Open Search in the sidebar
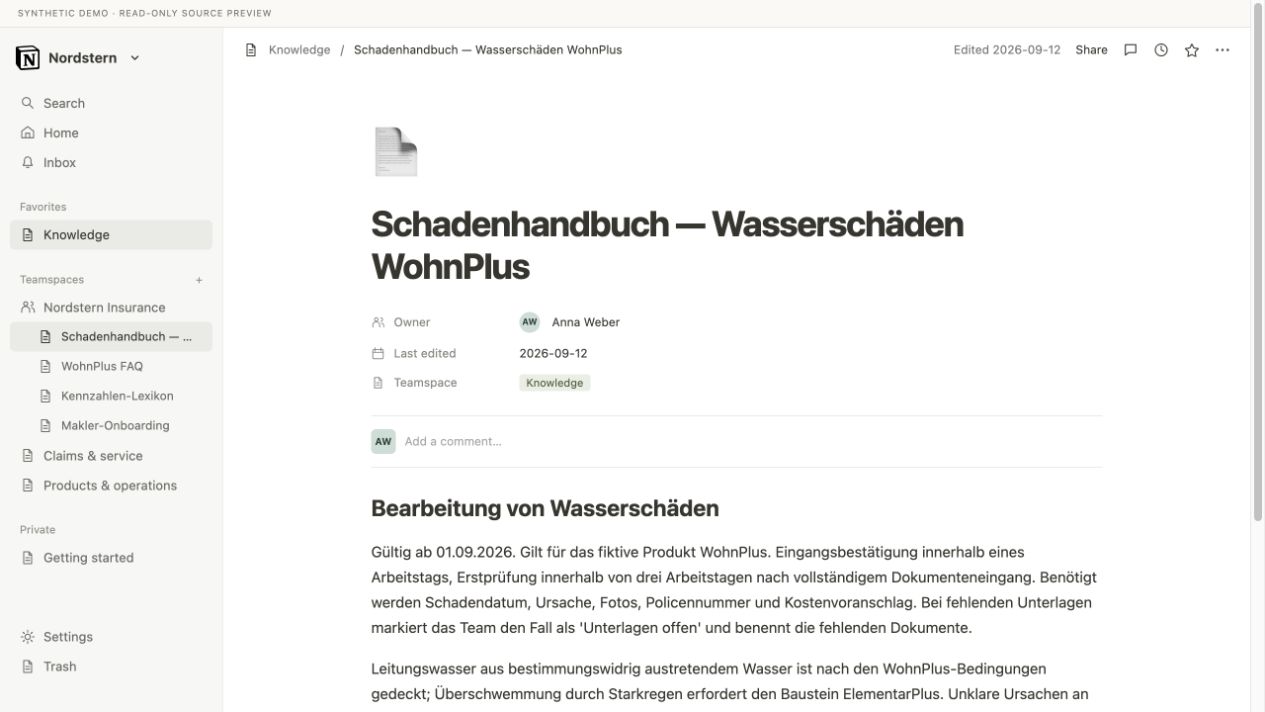This screenshot has height=712, width=1265. coord(111,103)
